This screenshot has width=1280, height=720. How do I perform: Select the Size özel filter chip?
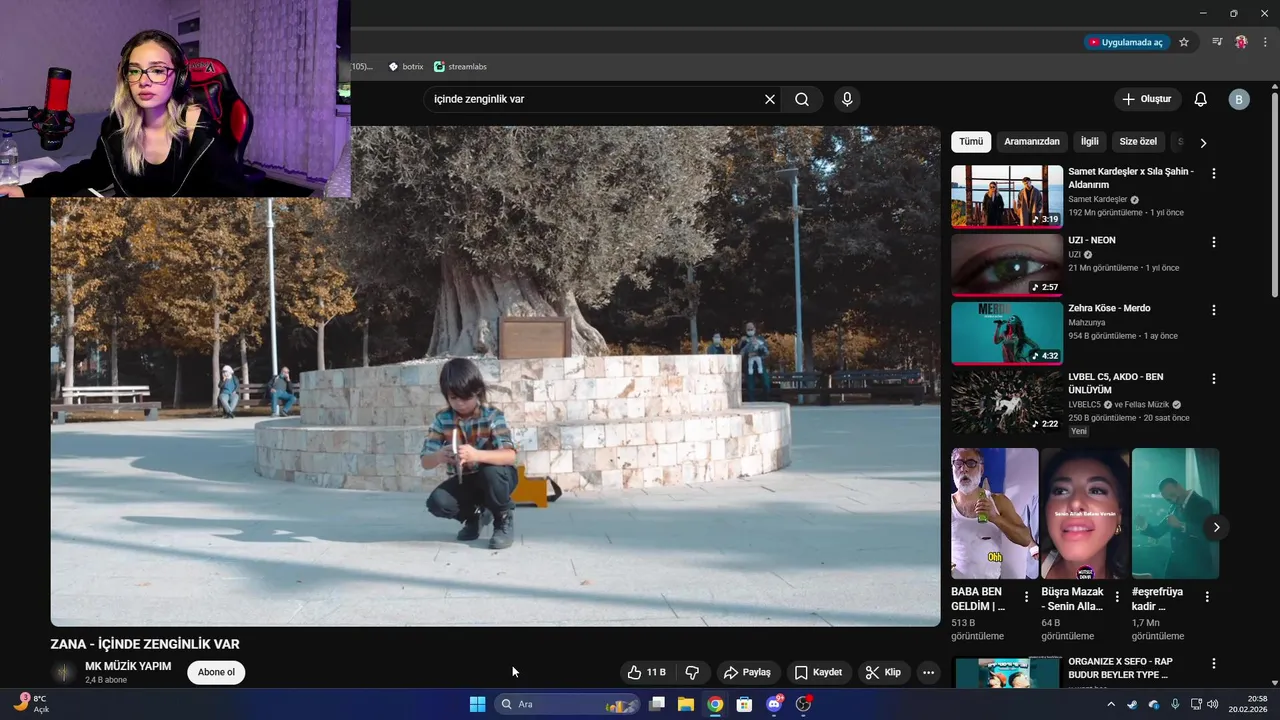point(1138,141)
